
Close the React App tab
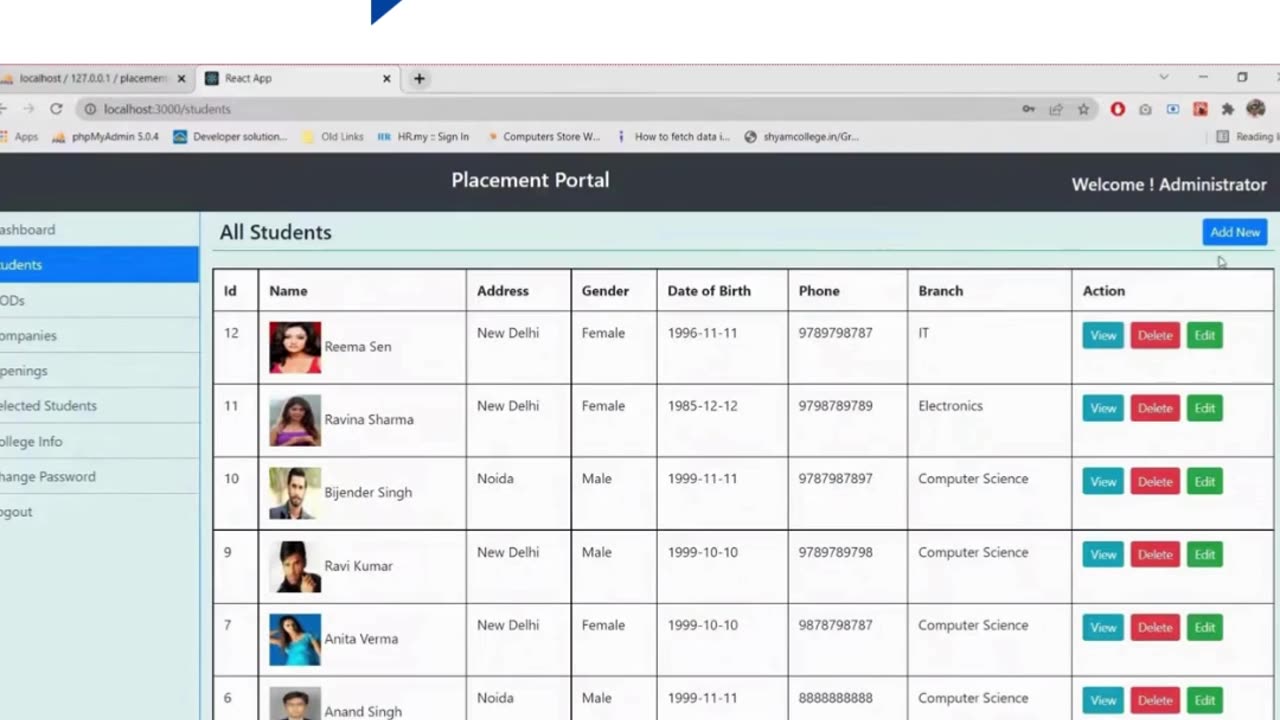(387, 78)
